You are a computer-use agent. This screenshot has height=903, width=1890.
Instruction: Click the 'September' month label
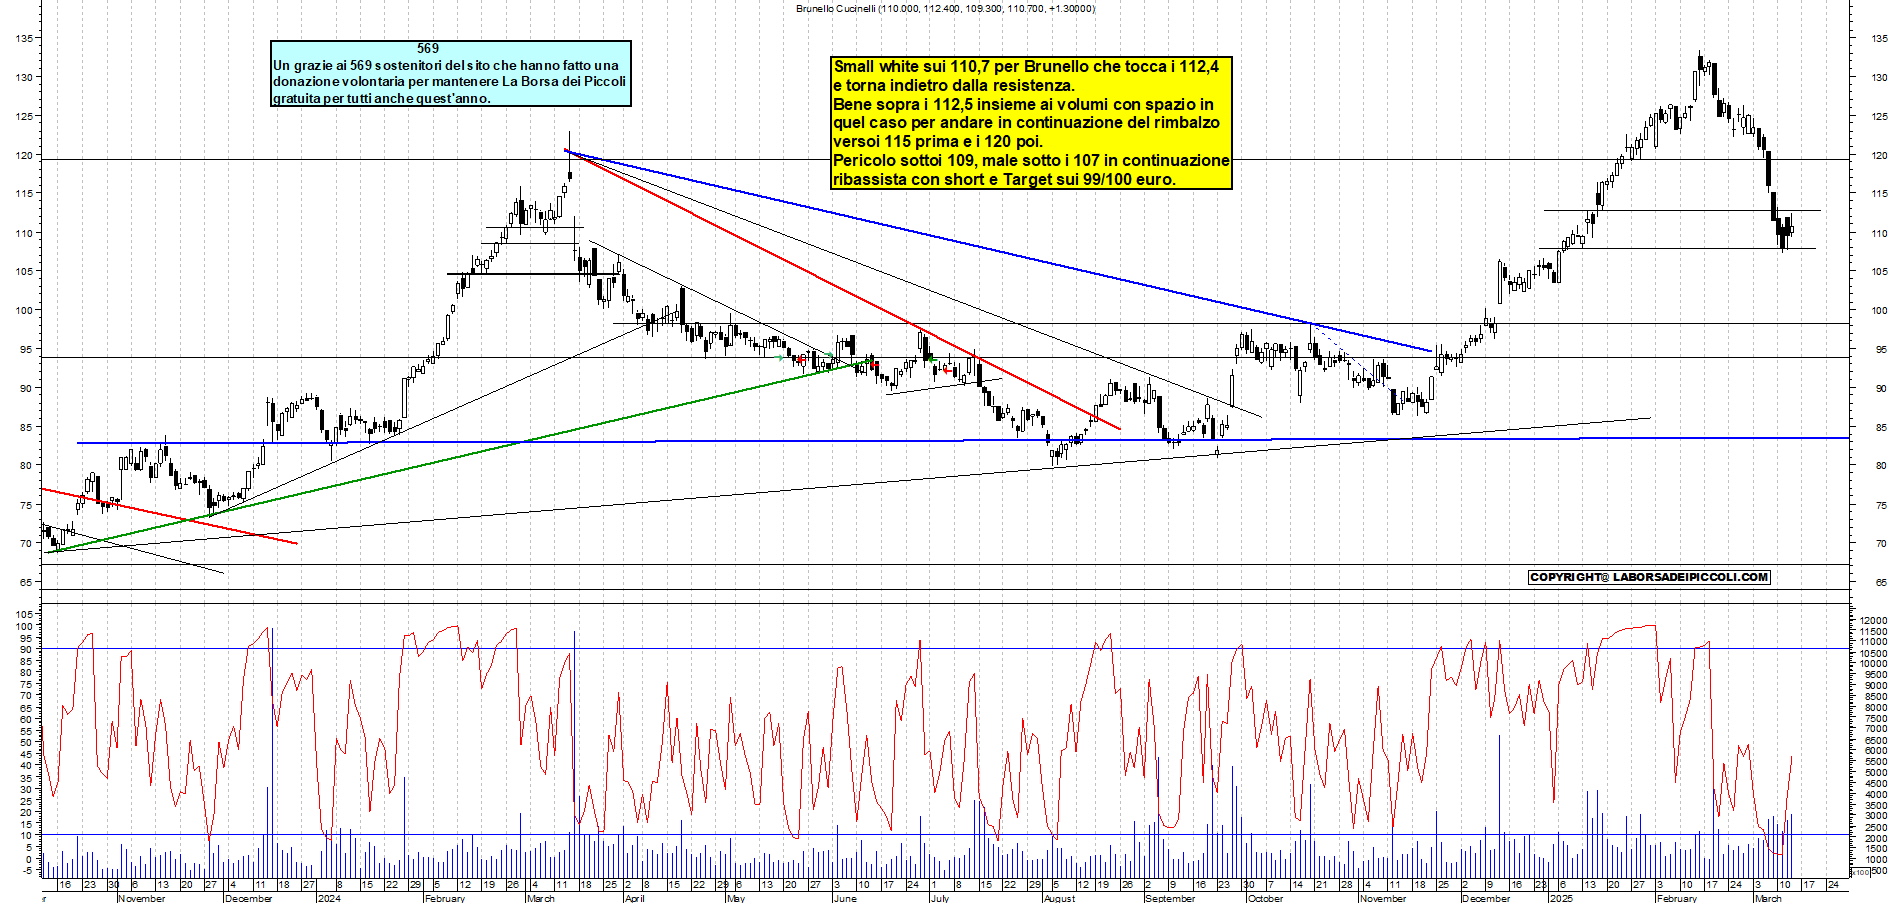click(1170, 898)
